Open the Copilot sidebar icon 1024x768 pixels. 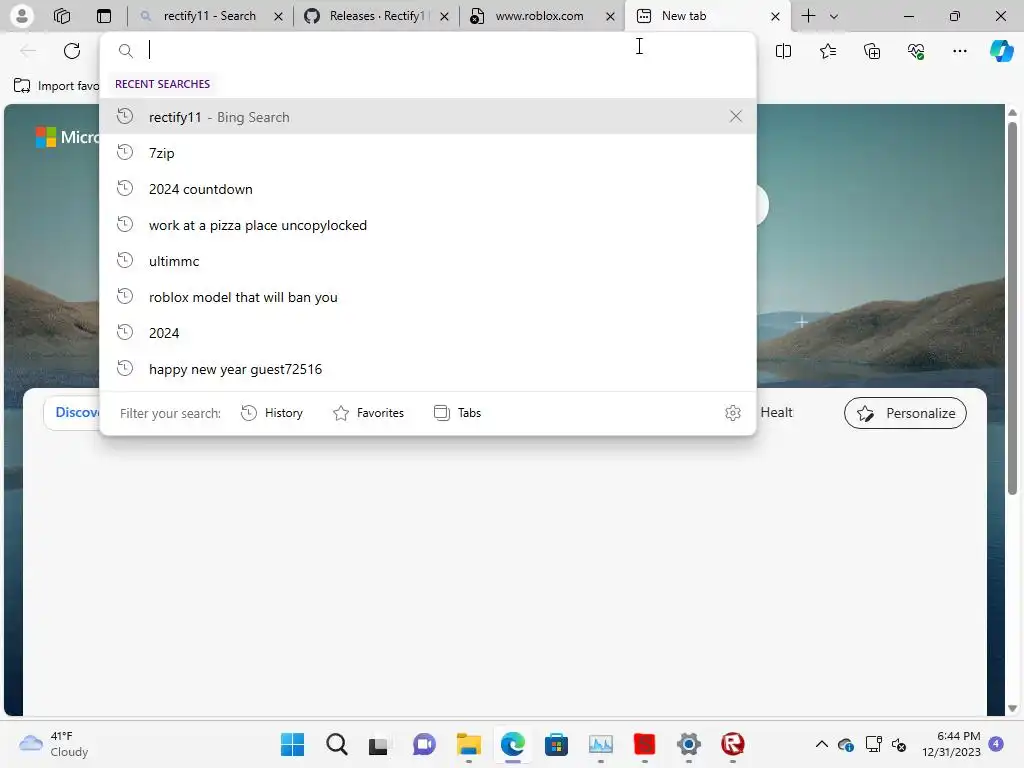pos(1001,51)
